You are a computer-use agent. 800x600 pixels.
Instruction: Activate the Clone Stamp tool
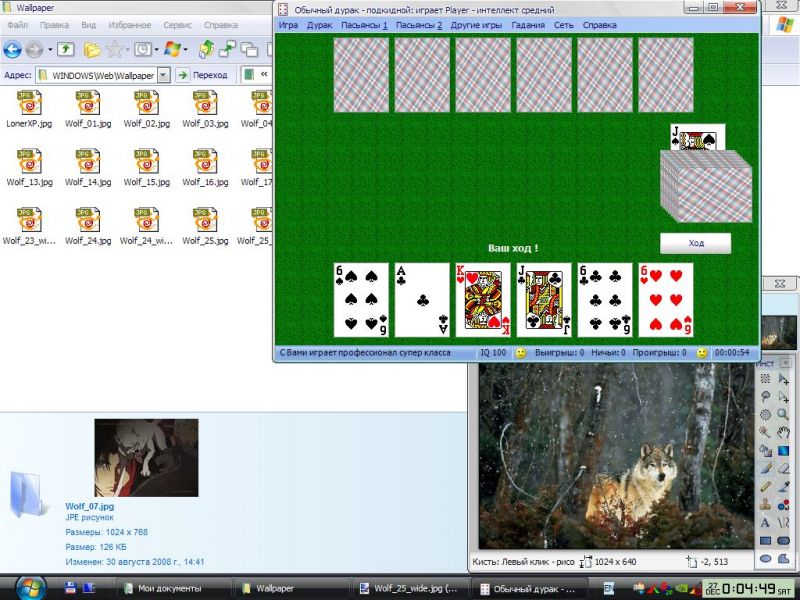tap(766, 504)
